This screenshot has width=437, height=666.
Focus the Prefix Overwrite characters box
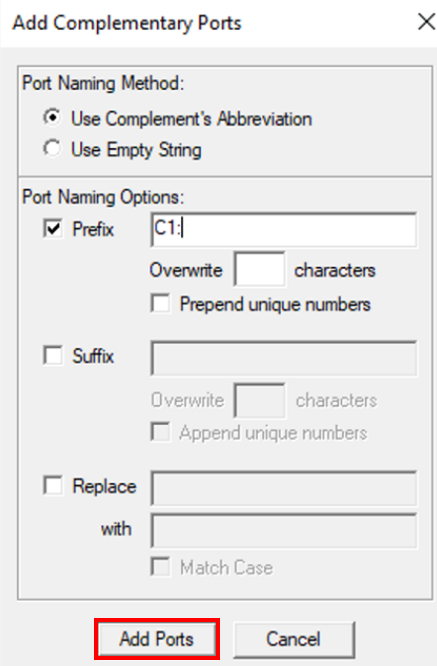point(259,269)
